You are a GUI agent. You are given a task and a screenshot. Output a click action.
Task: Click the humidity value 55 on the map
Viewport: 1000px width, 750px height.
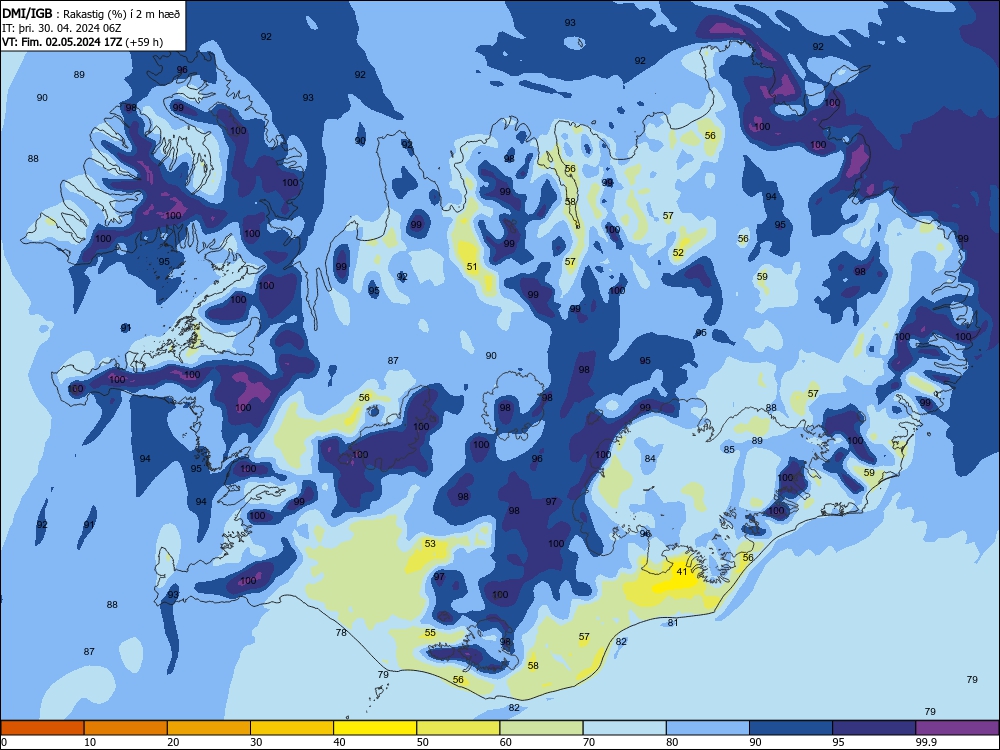click(x=430, y=633)
